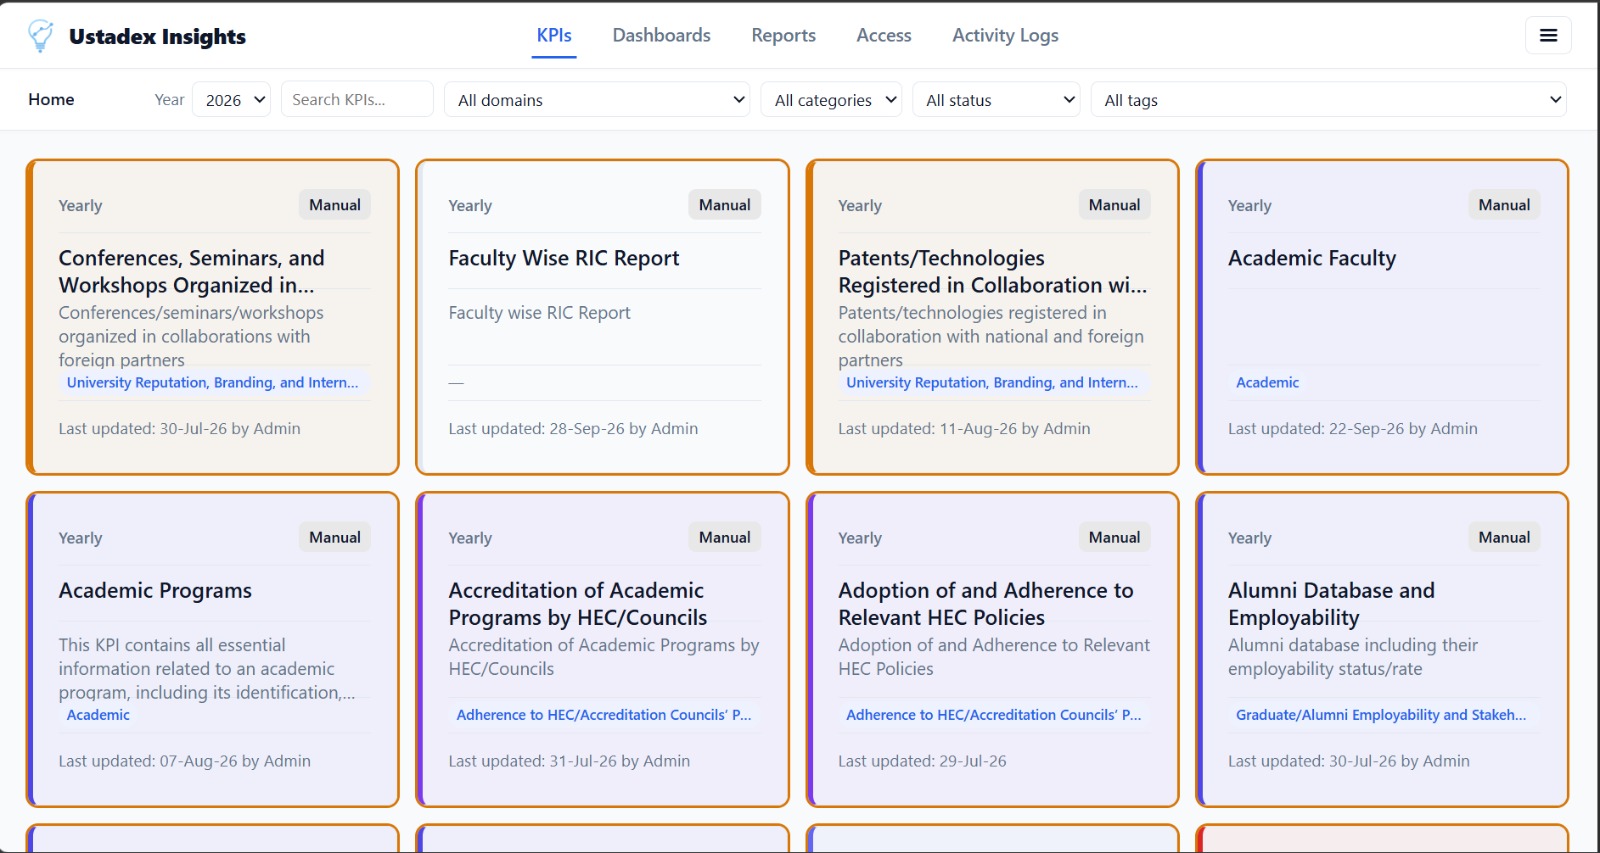Click University Reputation tag on Conferences card
The width and height of the screenshot is (1600, 853).
[212, 382]
